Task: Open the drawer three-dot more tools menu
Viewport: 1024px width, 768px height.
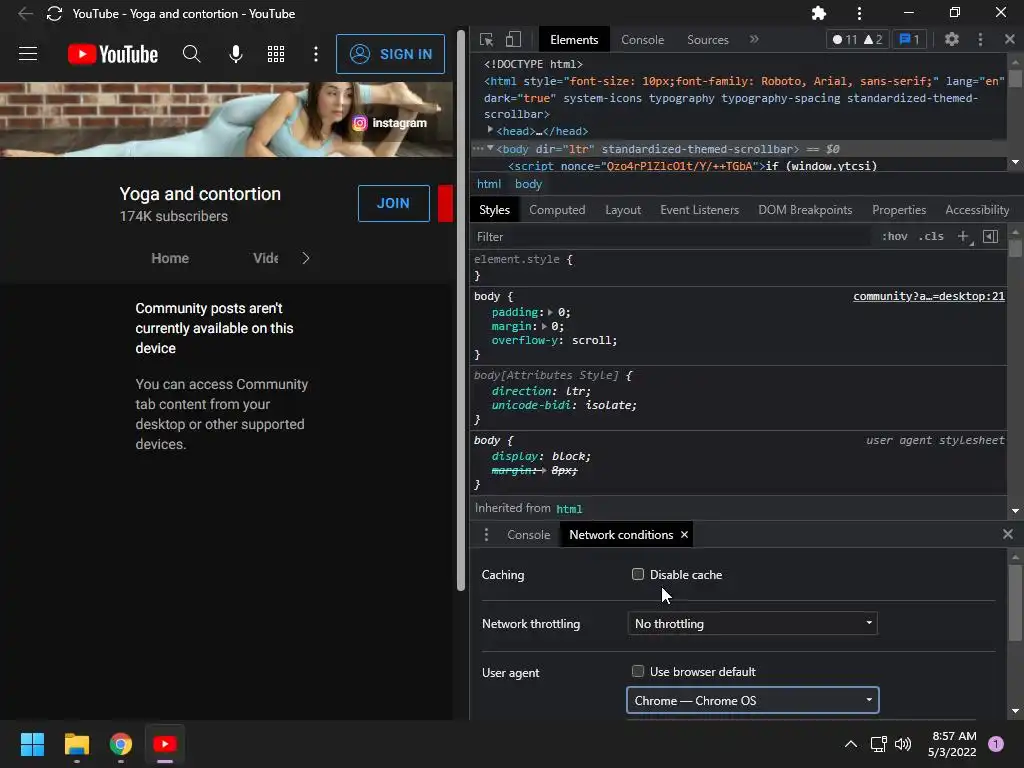Action: 486,535
